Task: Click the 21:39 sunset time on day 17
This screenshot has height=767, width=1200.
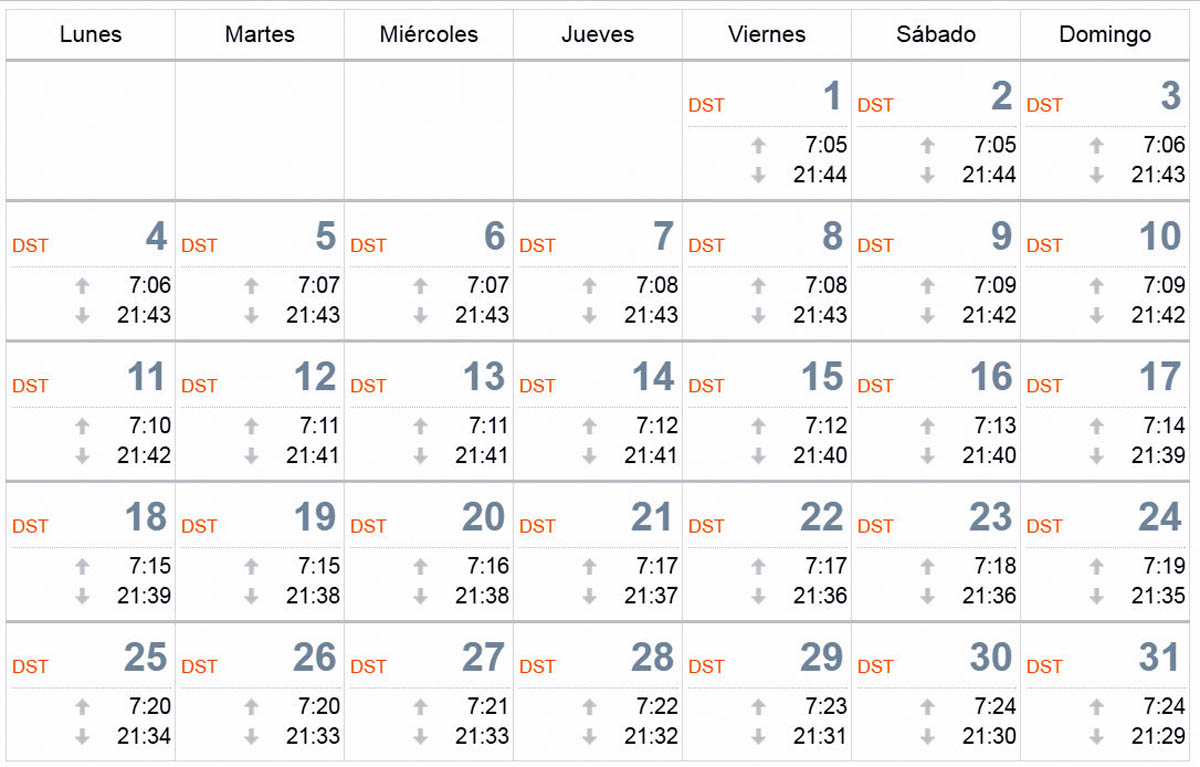Action: point(1158,455)
